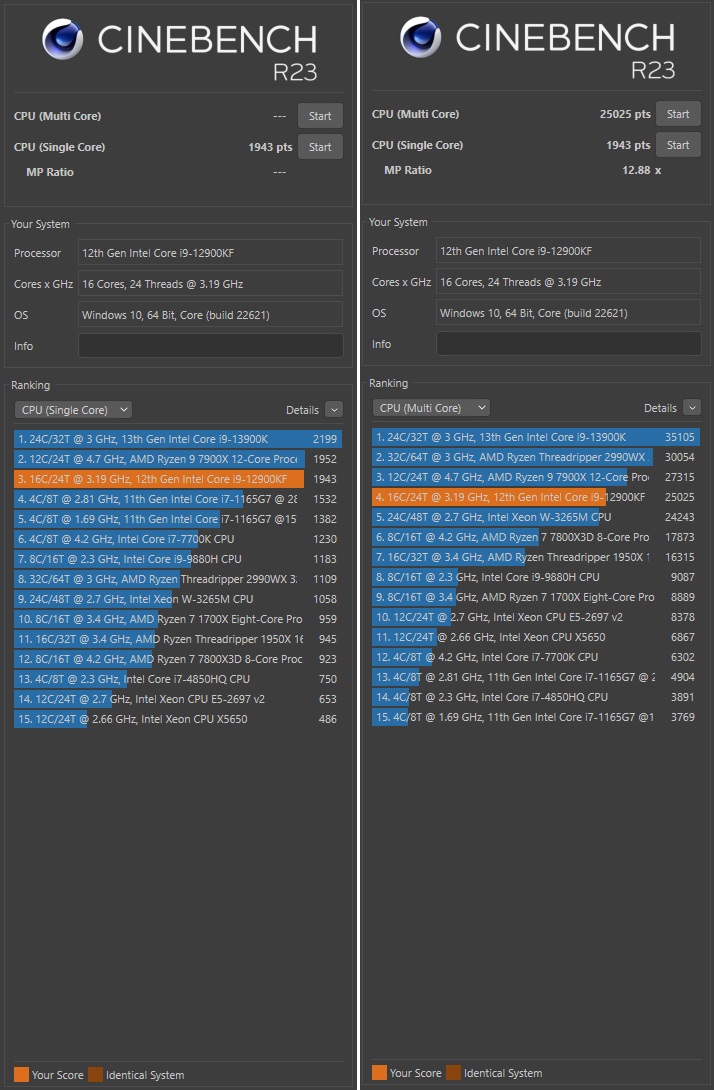Click the Info field in right window
Viewport: 714px width, 1090px height.
click(x=568, y=343)
